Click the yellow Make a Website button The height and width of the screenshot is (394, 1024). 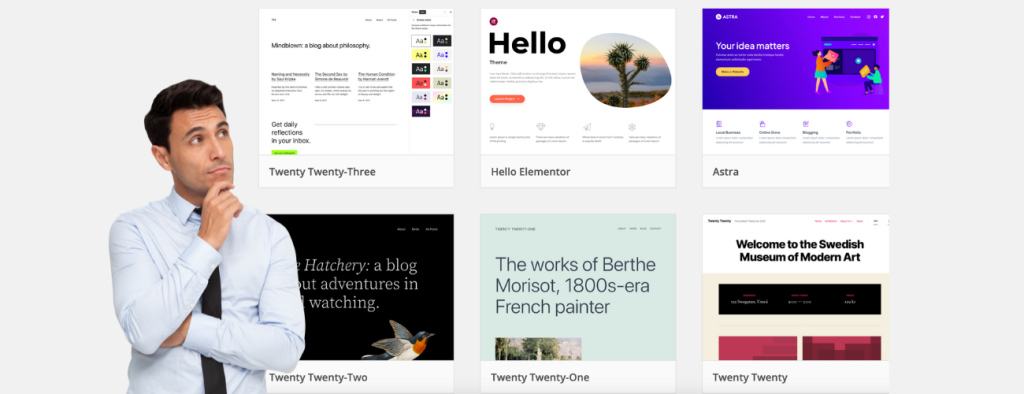coord(732,71)
